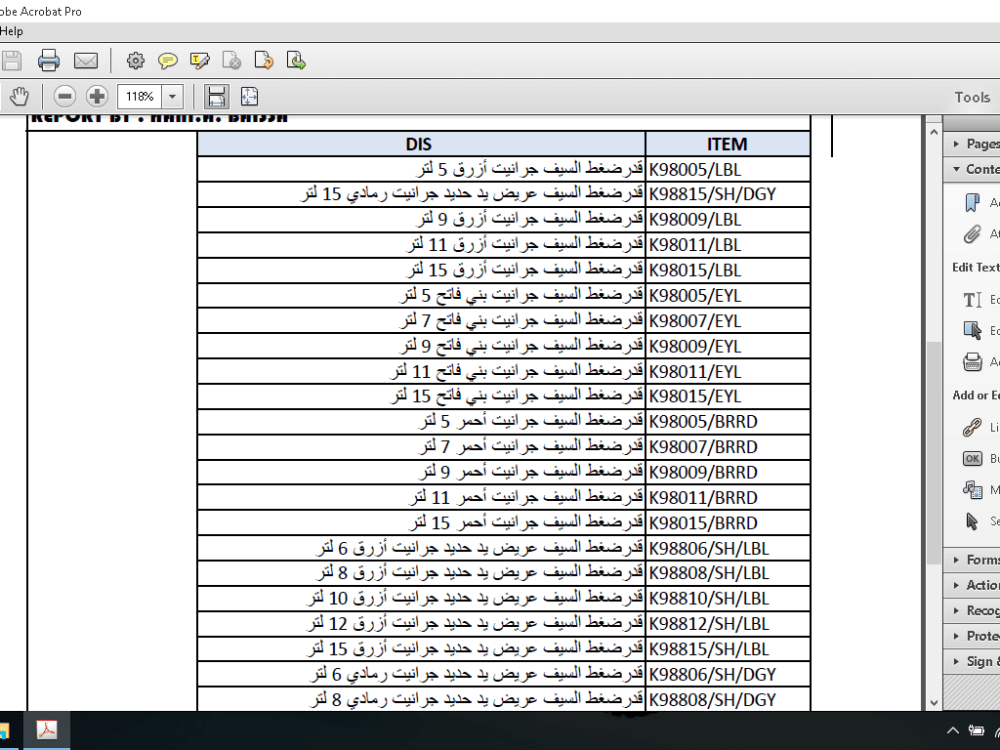Click the 118% zoom value field
Screen dimensions: 1000x750
(x=140, y=97)
